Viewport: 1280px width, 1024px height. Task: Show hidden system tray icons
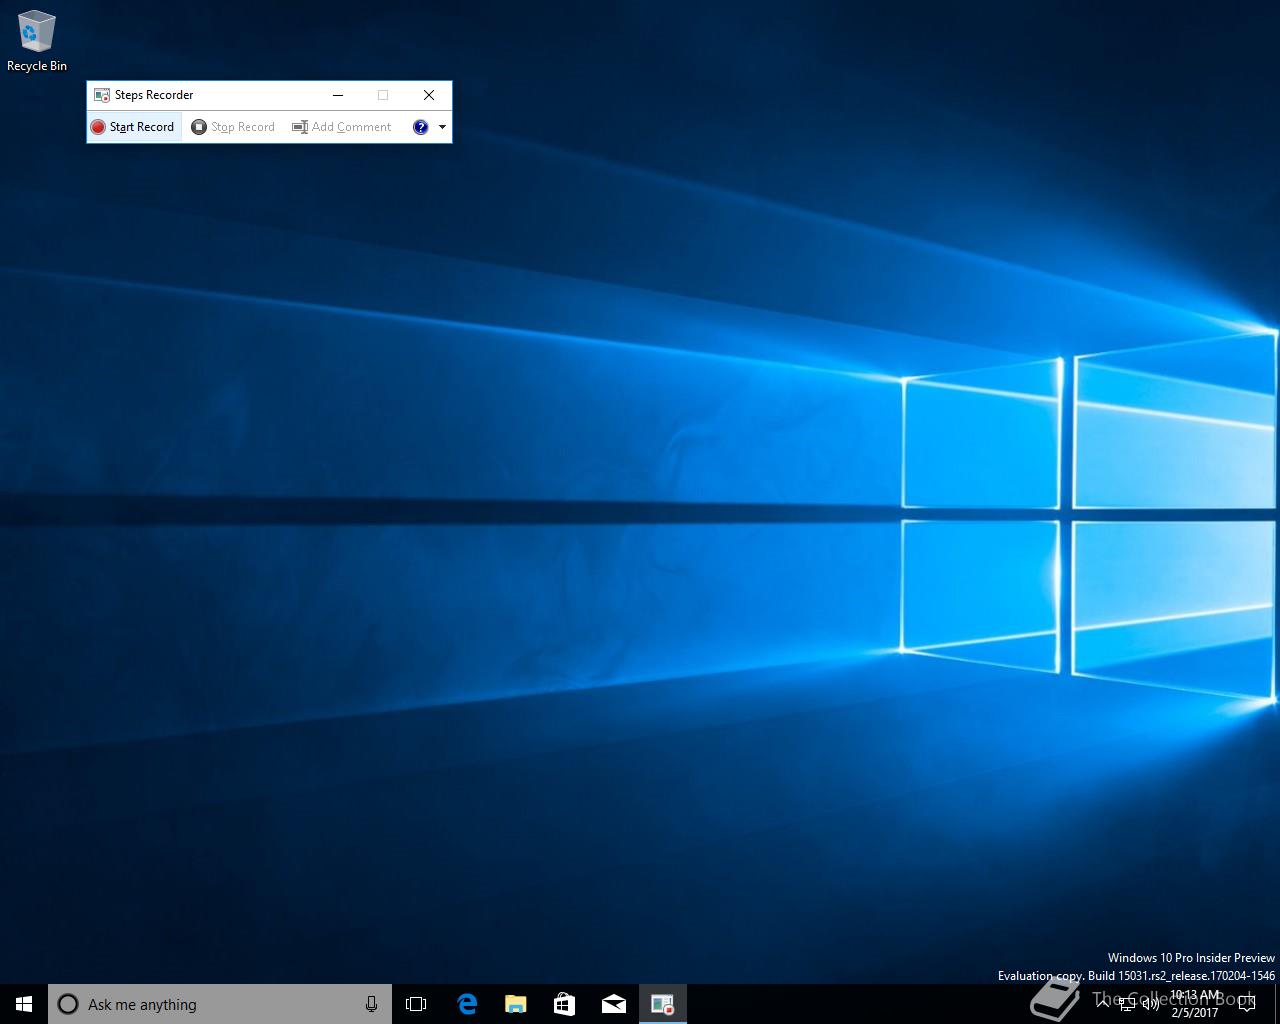point(1102,1004)
